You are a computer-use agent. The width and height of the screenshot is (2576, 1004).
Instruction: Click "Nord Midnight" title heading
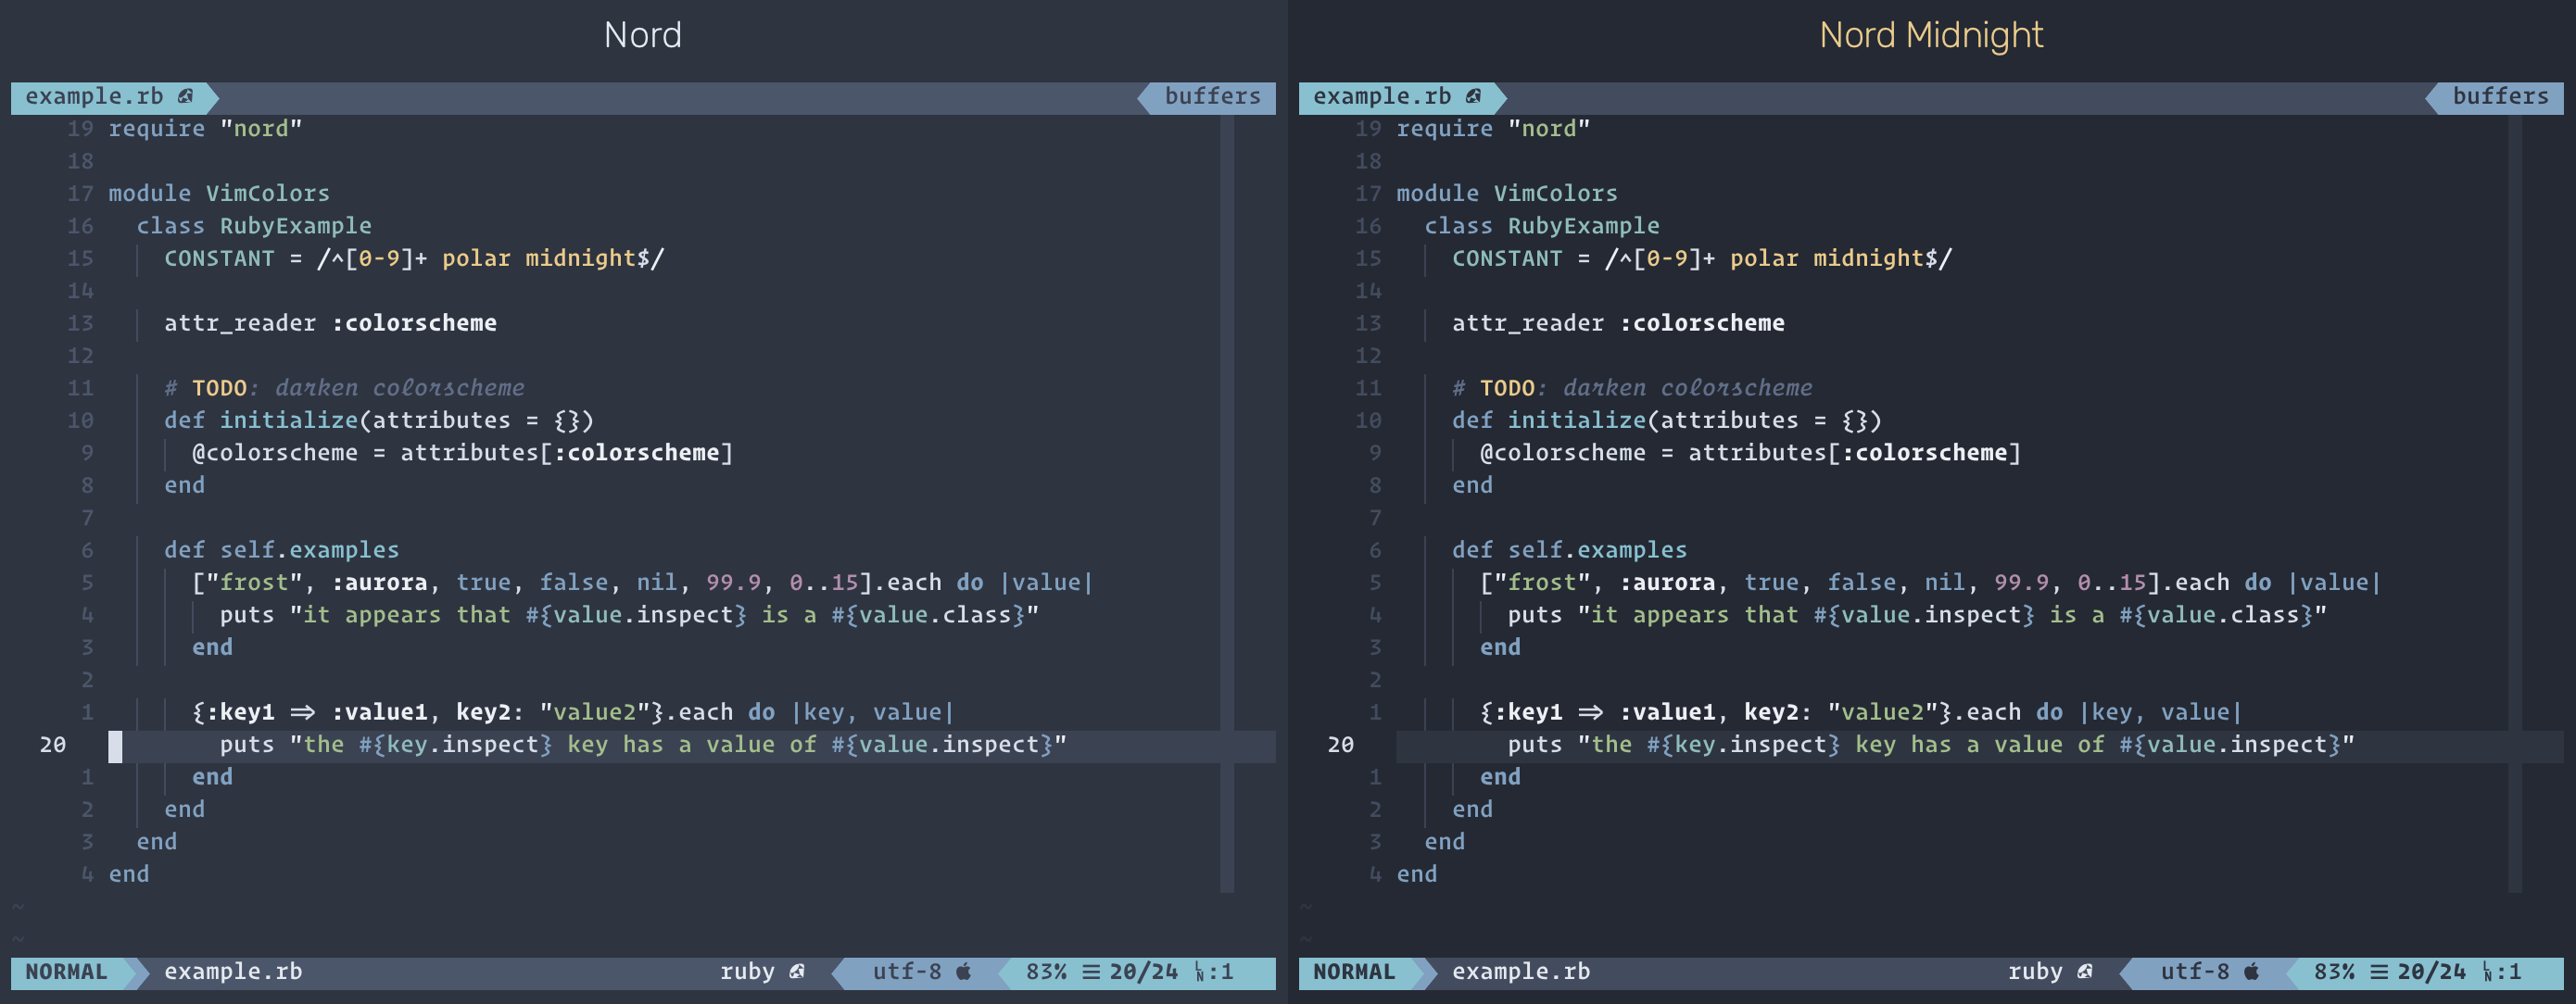(x=1931, y=36)
